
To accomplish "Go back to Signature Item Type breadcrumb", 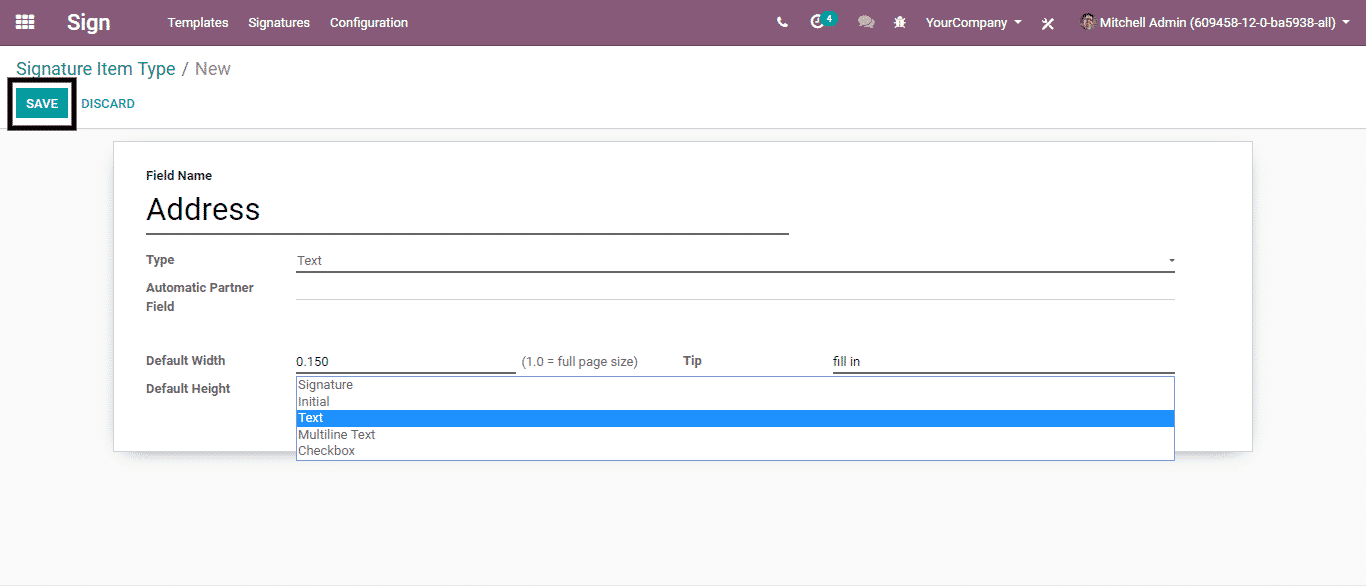I will (95, 69).
